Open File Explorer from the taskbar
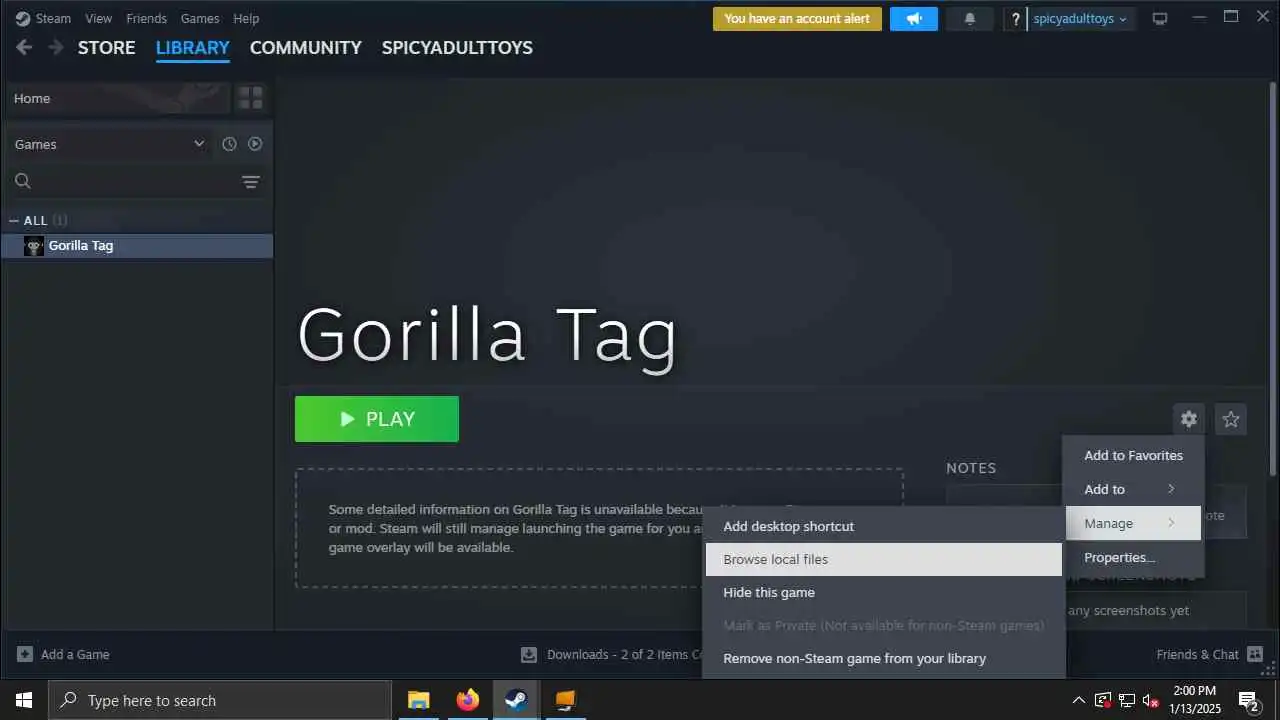 coord(418,700)
